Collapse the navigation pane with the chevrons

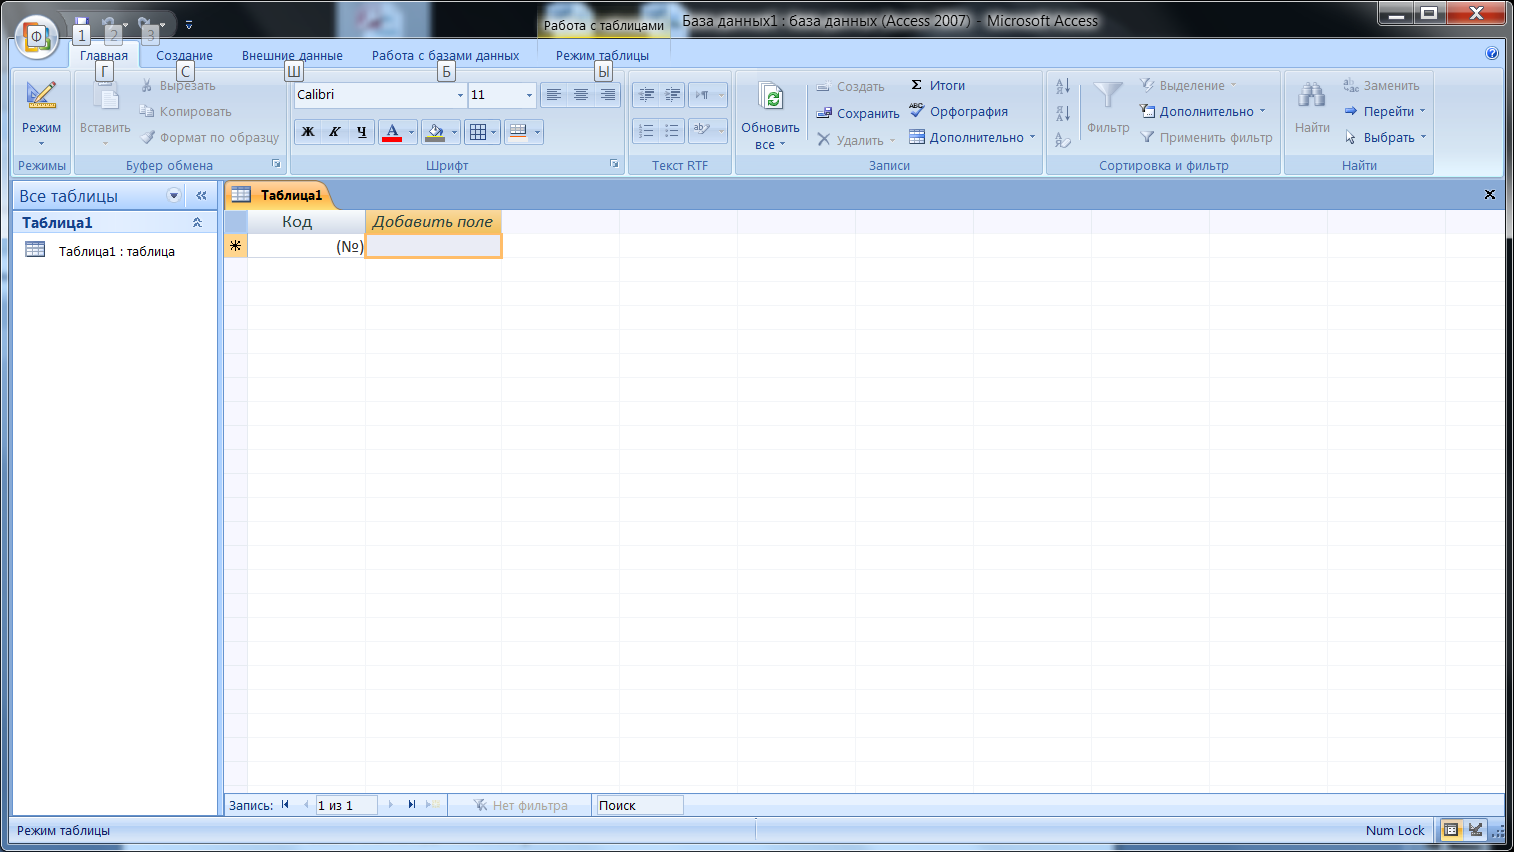pos(201,196)
